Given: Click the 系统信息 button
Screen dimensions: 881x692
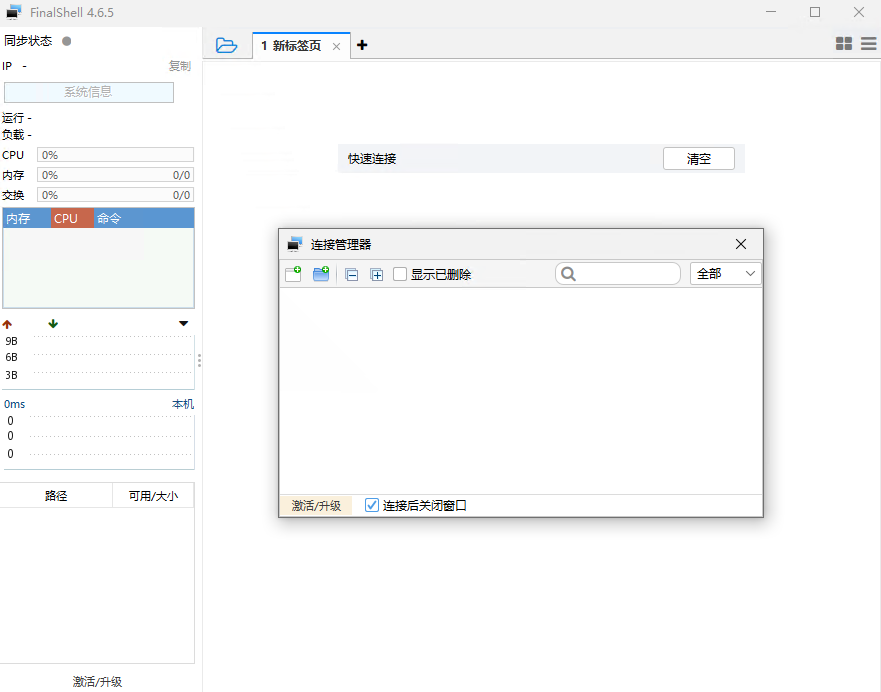Looking at the screenshot, I should coord(89,92).
